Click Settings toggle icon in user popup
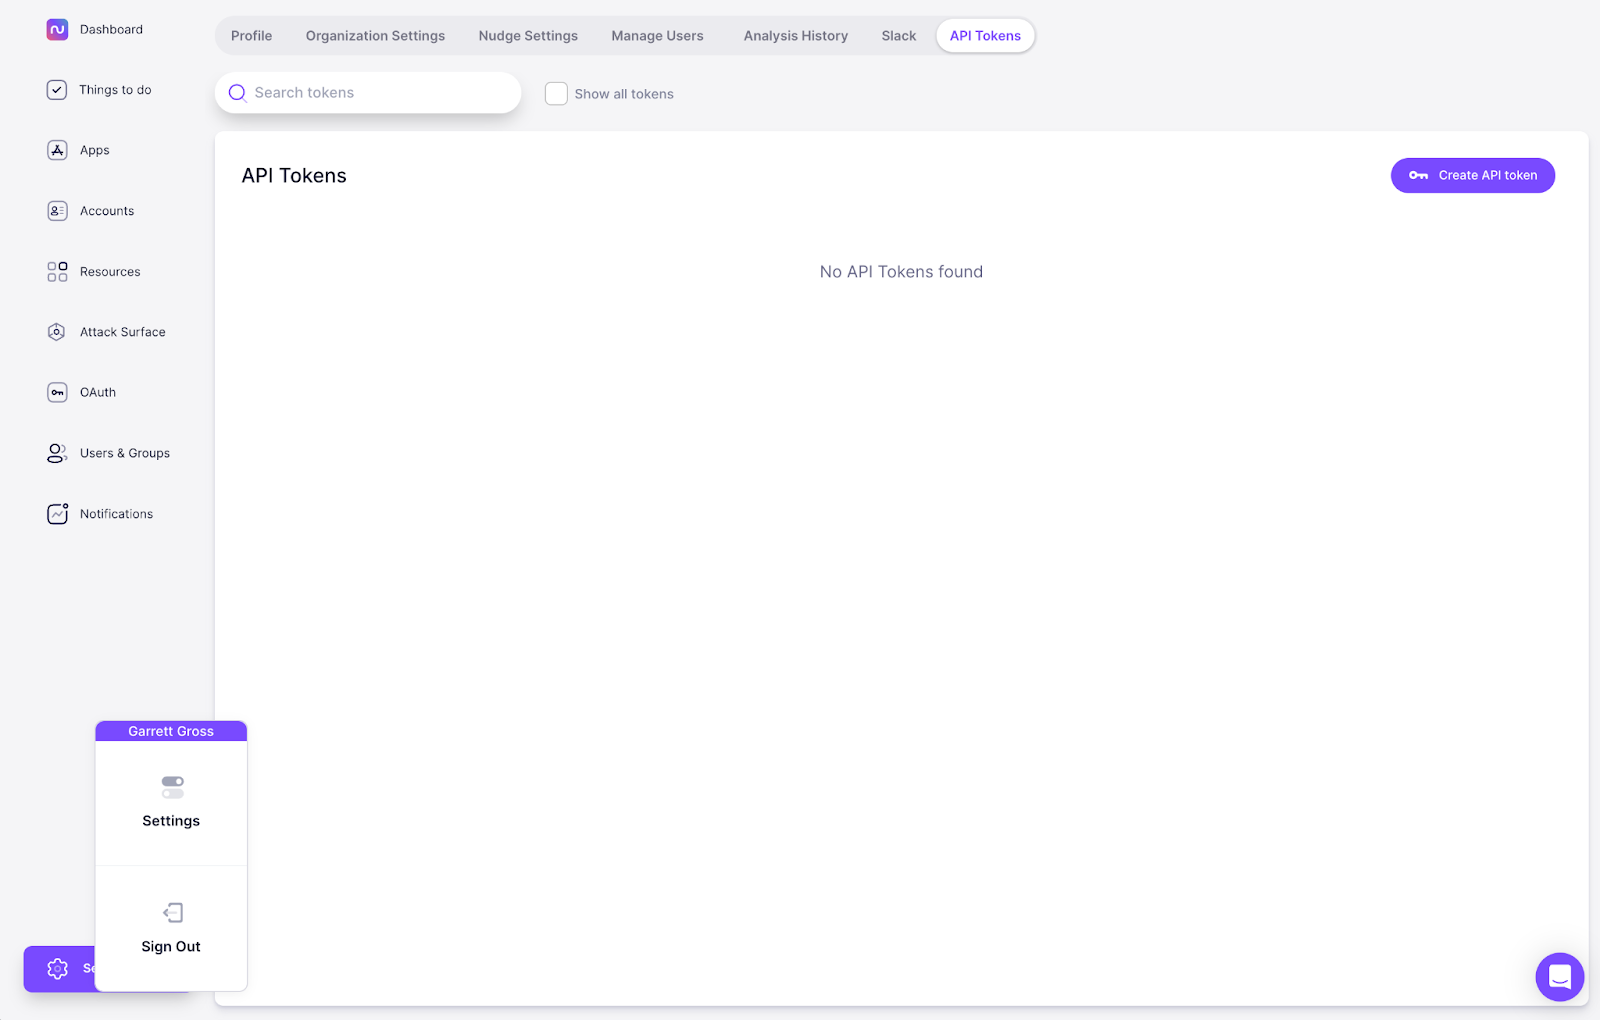This screenshot has width=1600, height=1020. 172,787
